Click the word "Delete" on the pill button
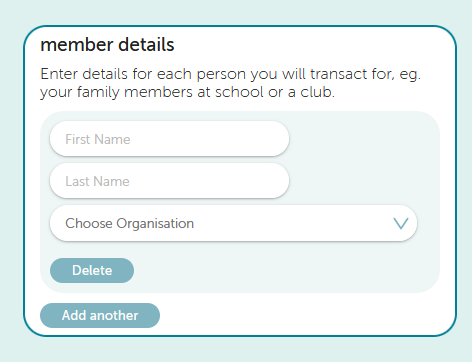The width and height of the screenshot is (472, 362). coord(92,270)
